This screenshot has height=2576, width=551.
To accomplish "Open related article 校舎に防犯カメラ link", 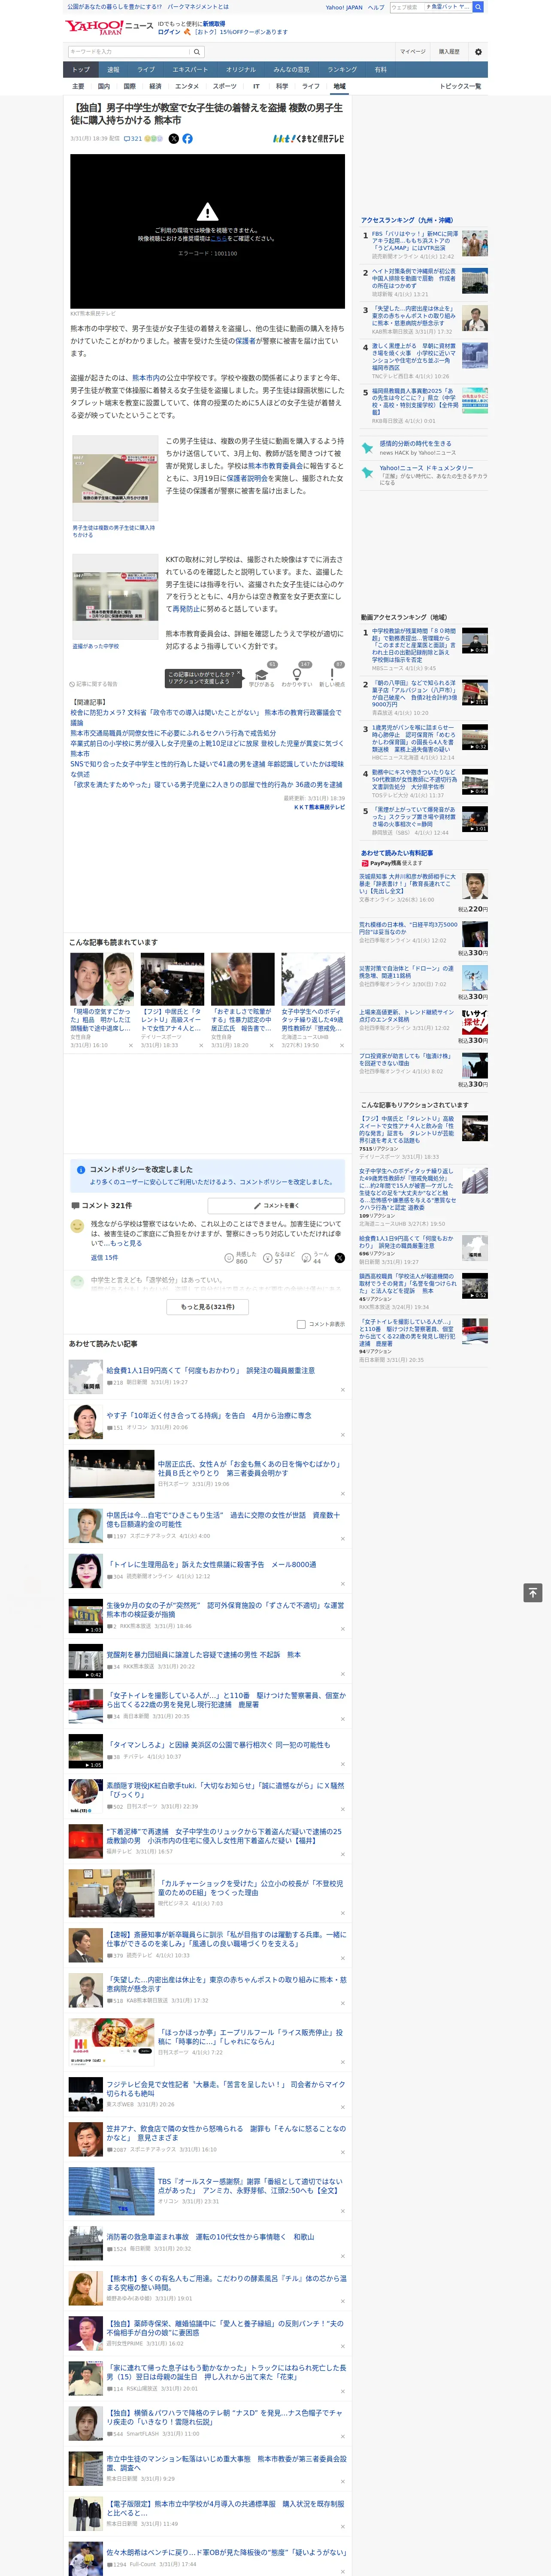I will 205,717.
